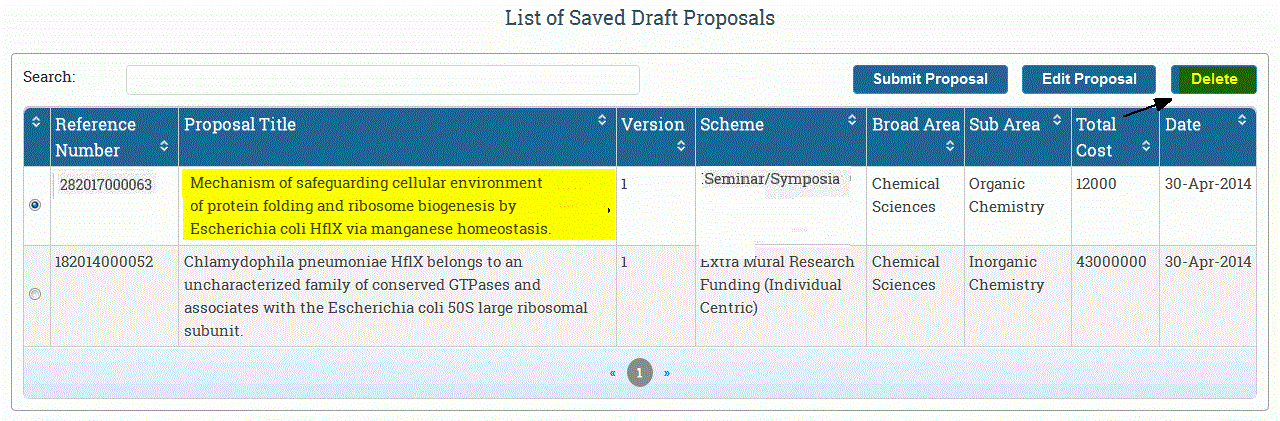This screenshot has height=421, width=1280.
Task: Select radio button for proposal 282017000063
Action: (36, 204)
